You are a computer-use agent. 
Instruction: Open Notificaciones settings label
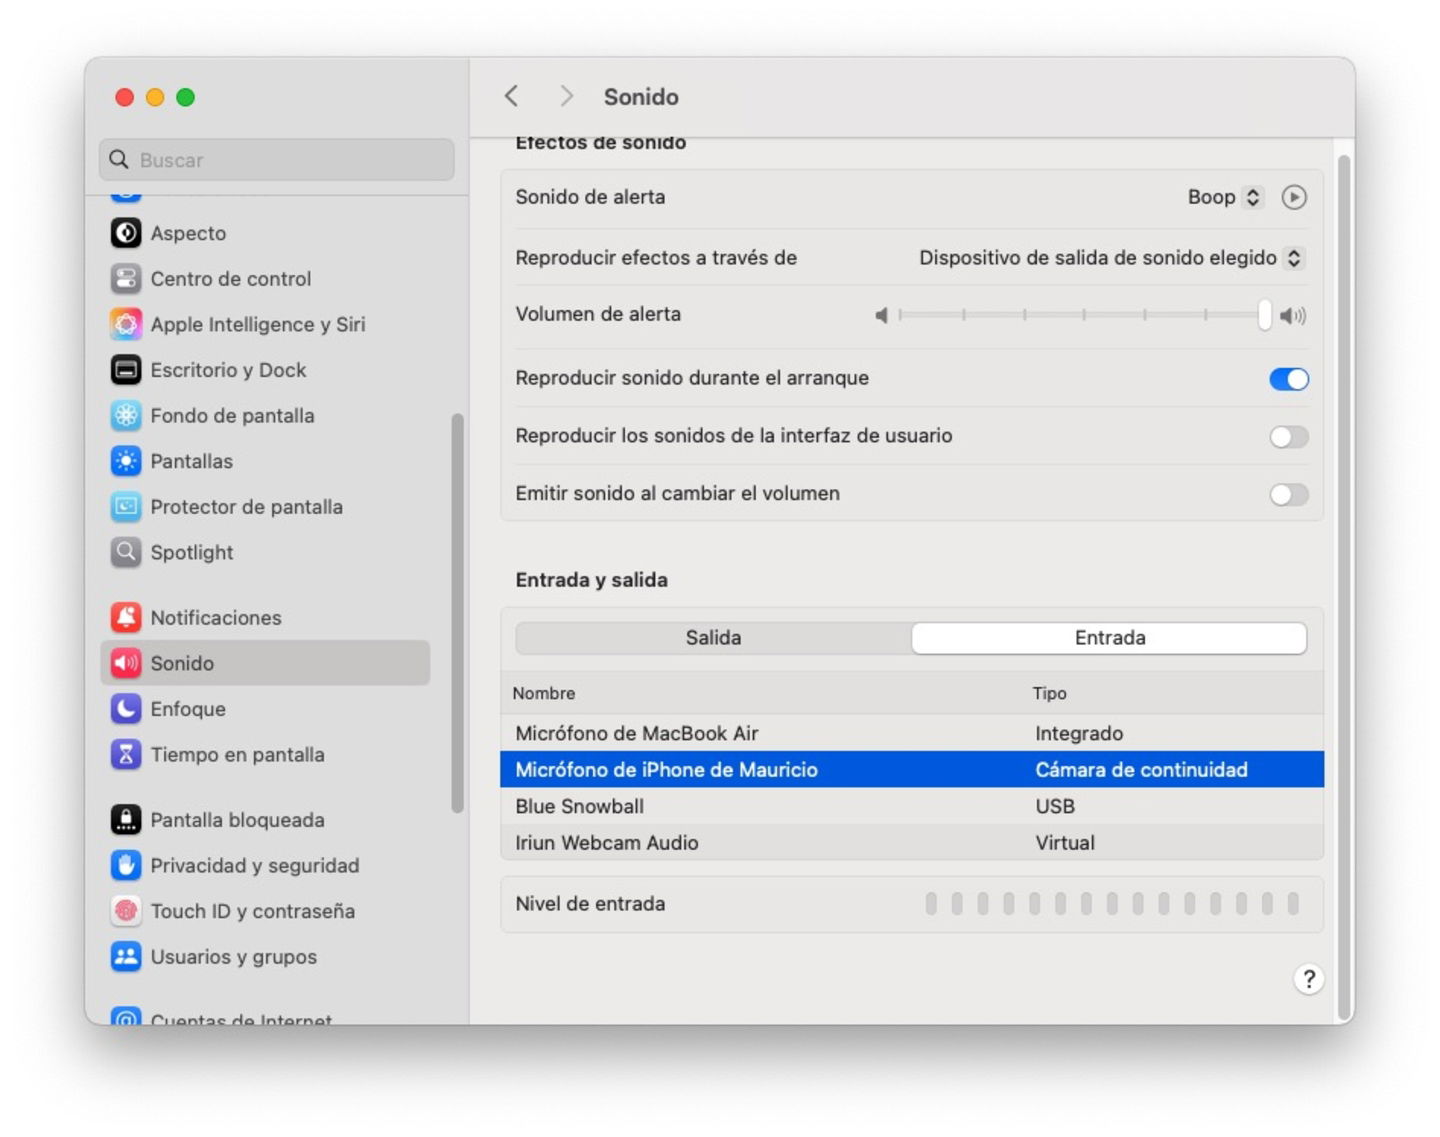tap(216, 618)
